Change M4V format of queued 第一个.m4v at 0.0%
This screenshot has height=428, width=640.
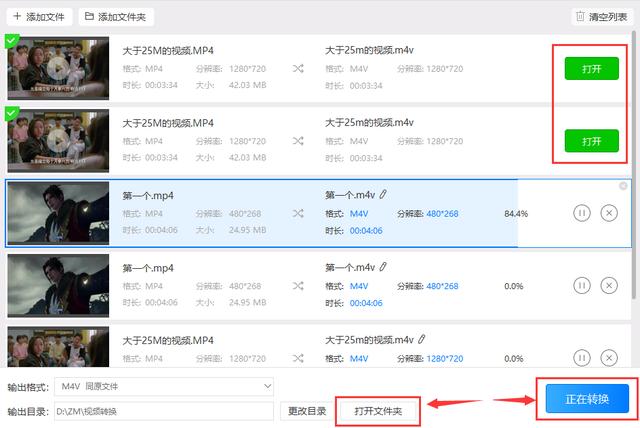(359, 286)
